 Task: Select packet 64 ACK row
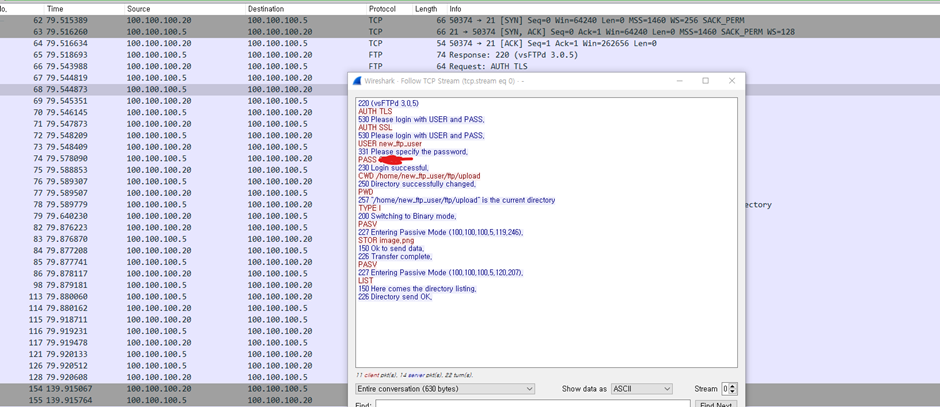pyautogui.click(x=470, y=43)
